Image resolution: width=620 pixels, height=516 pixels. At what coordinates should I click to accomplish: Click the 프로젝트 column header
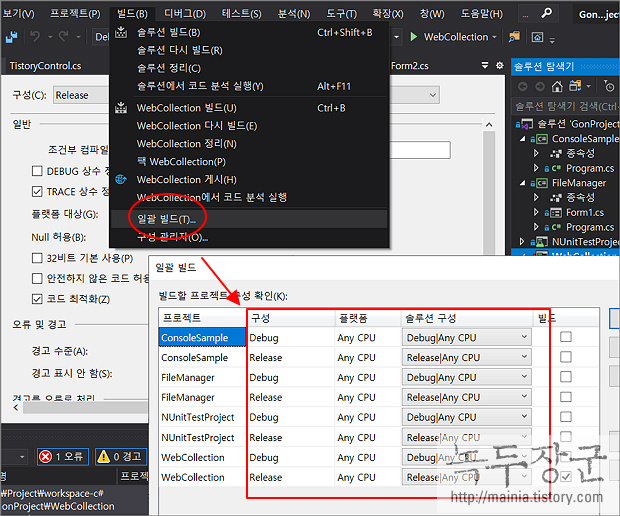(202, 318)
